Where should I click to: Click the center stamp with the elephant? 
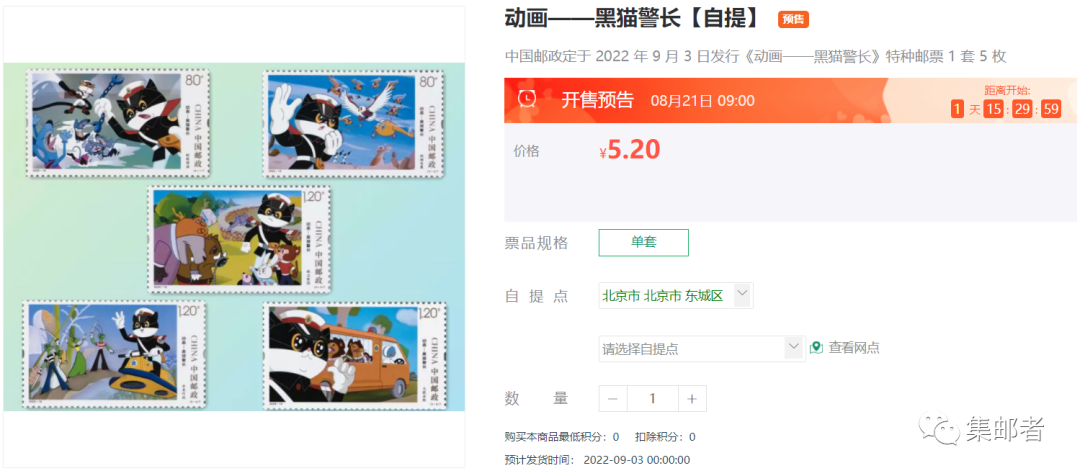[239, 239]
